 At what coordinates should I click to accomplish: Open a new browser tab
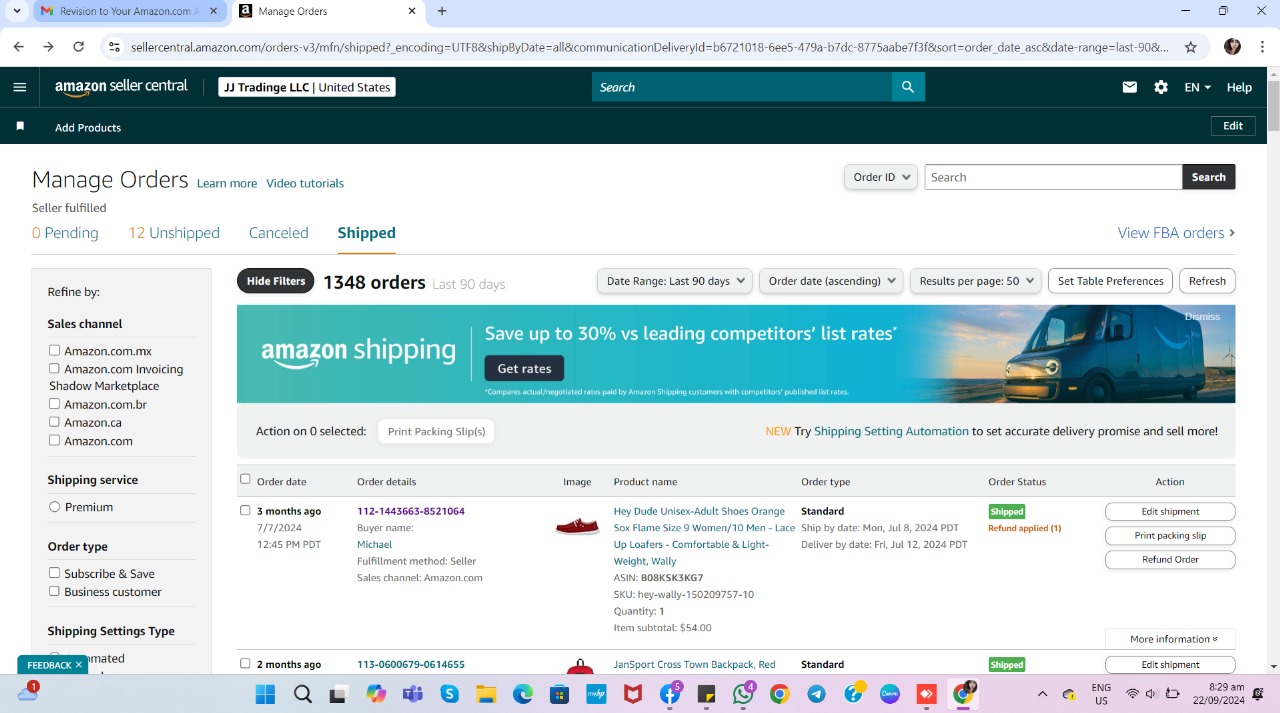(442, 11)
